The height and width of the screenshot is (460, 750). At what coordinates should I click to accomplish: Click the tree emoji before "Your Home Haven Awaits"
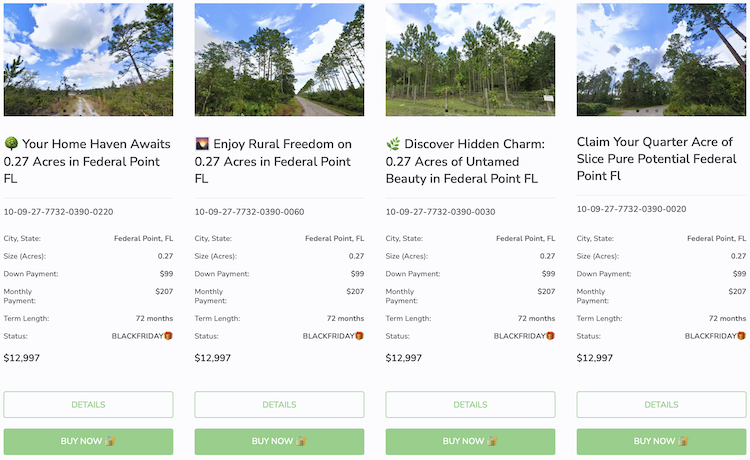(11, 143)
